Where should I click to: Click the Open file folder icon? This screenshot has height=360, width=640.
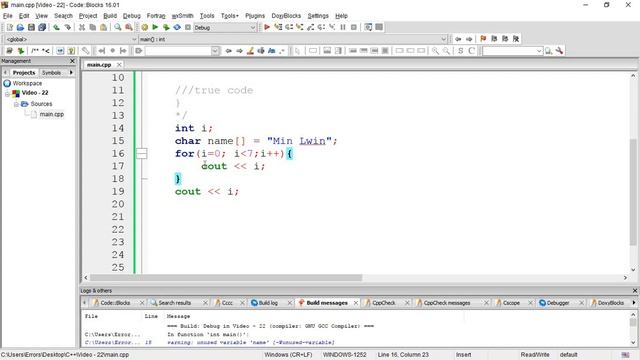(x=20, y=27)
